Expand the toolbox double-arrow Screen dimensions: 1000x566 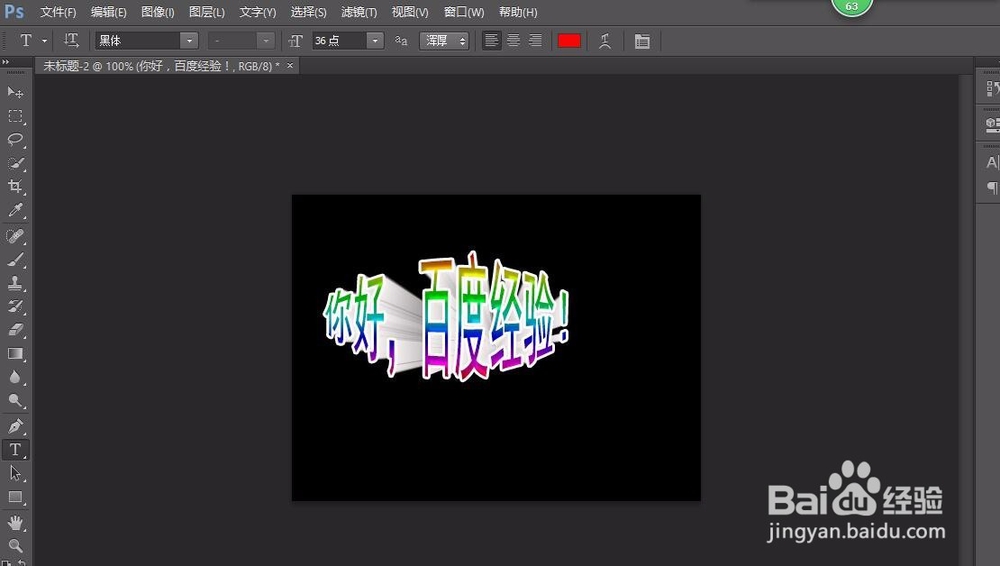[6, 62]
